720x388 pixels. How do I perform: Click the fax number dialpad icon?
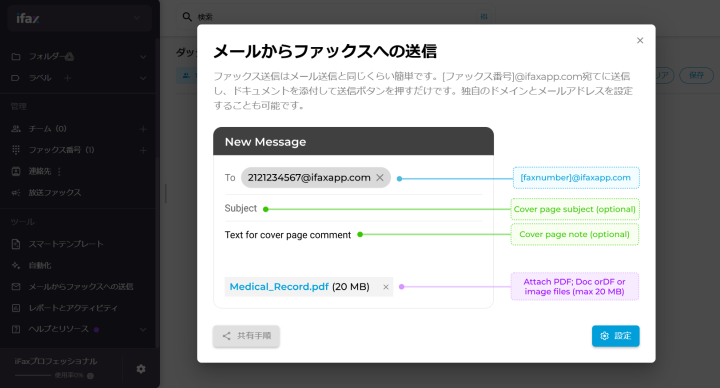pos(16,150)
